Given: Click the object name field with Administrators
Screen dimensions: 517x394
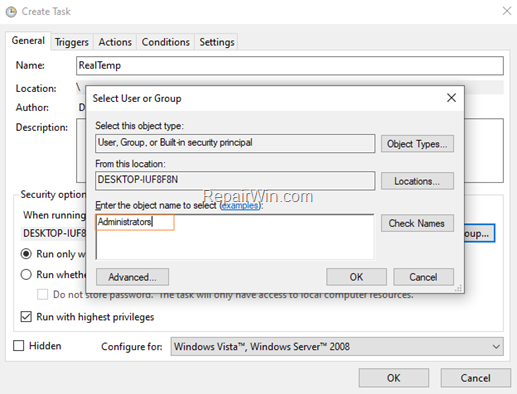Looking at the screenshot, I should point(235,237).
